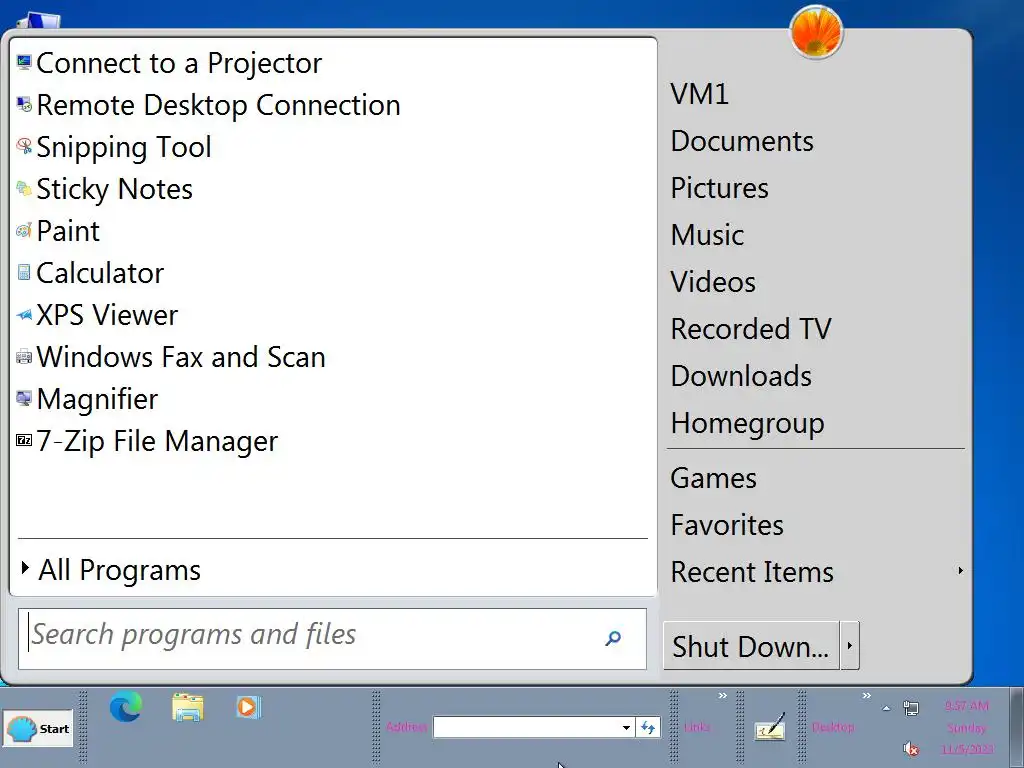The width and height of the screenshot is (1024, 768).
Task: Open Recorded TV
Action: 751,329
